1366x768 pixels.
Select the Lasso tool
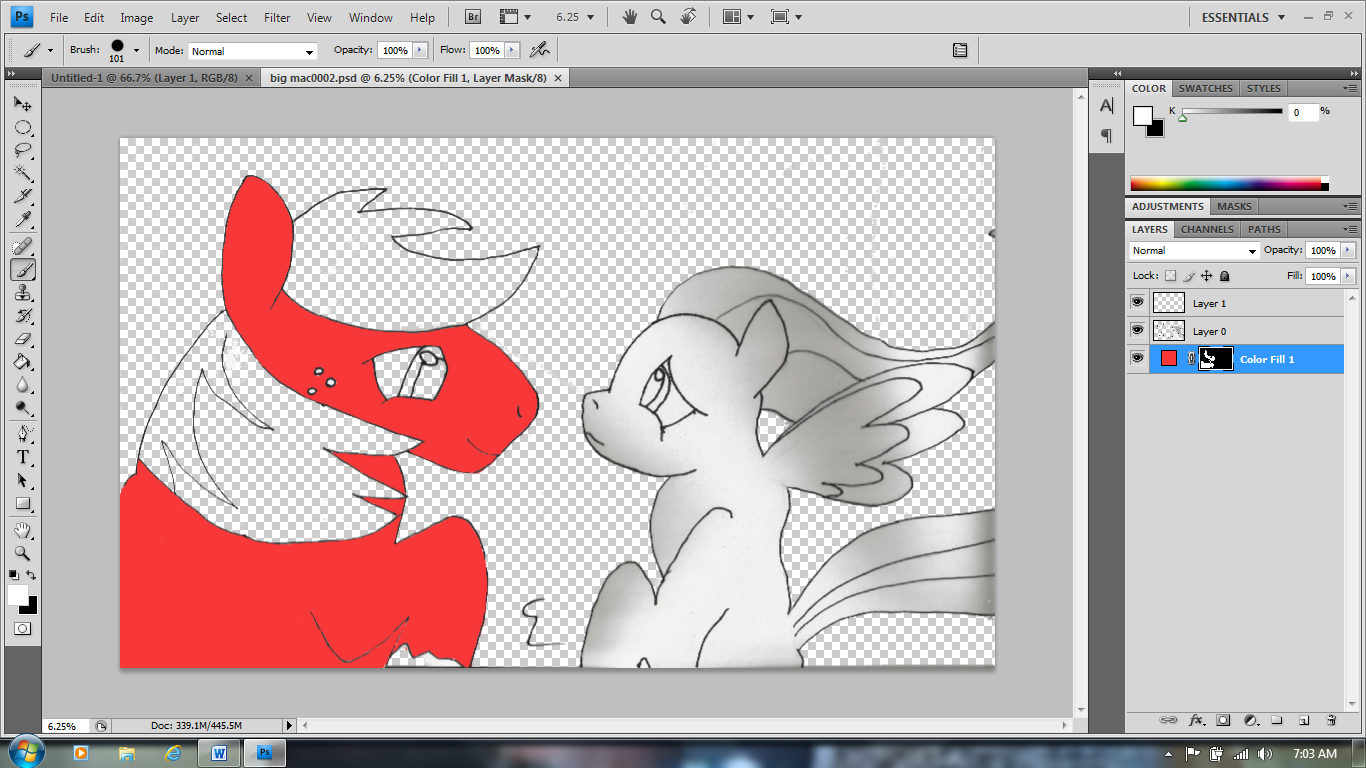[x=22, y=150]
